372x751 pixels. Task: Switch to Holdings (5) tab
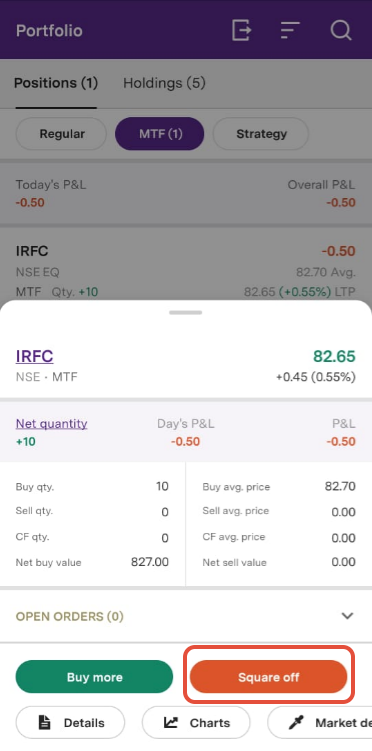pos(164,83)
